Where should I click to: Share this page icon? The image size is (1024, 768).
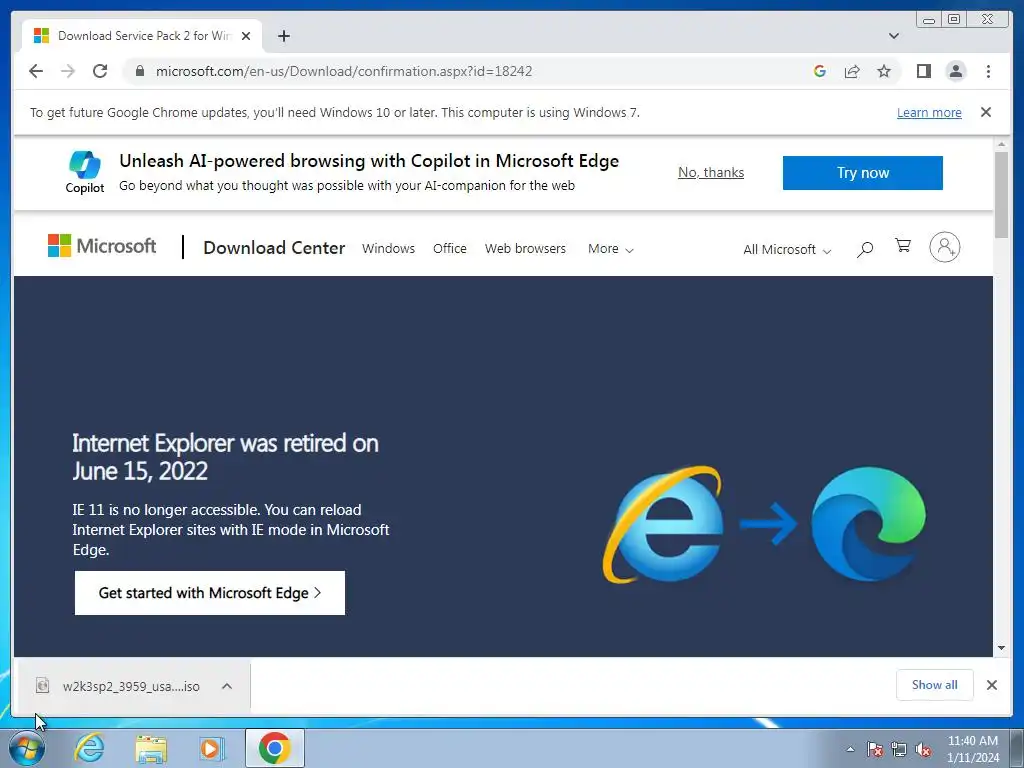click(852, 71)
